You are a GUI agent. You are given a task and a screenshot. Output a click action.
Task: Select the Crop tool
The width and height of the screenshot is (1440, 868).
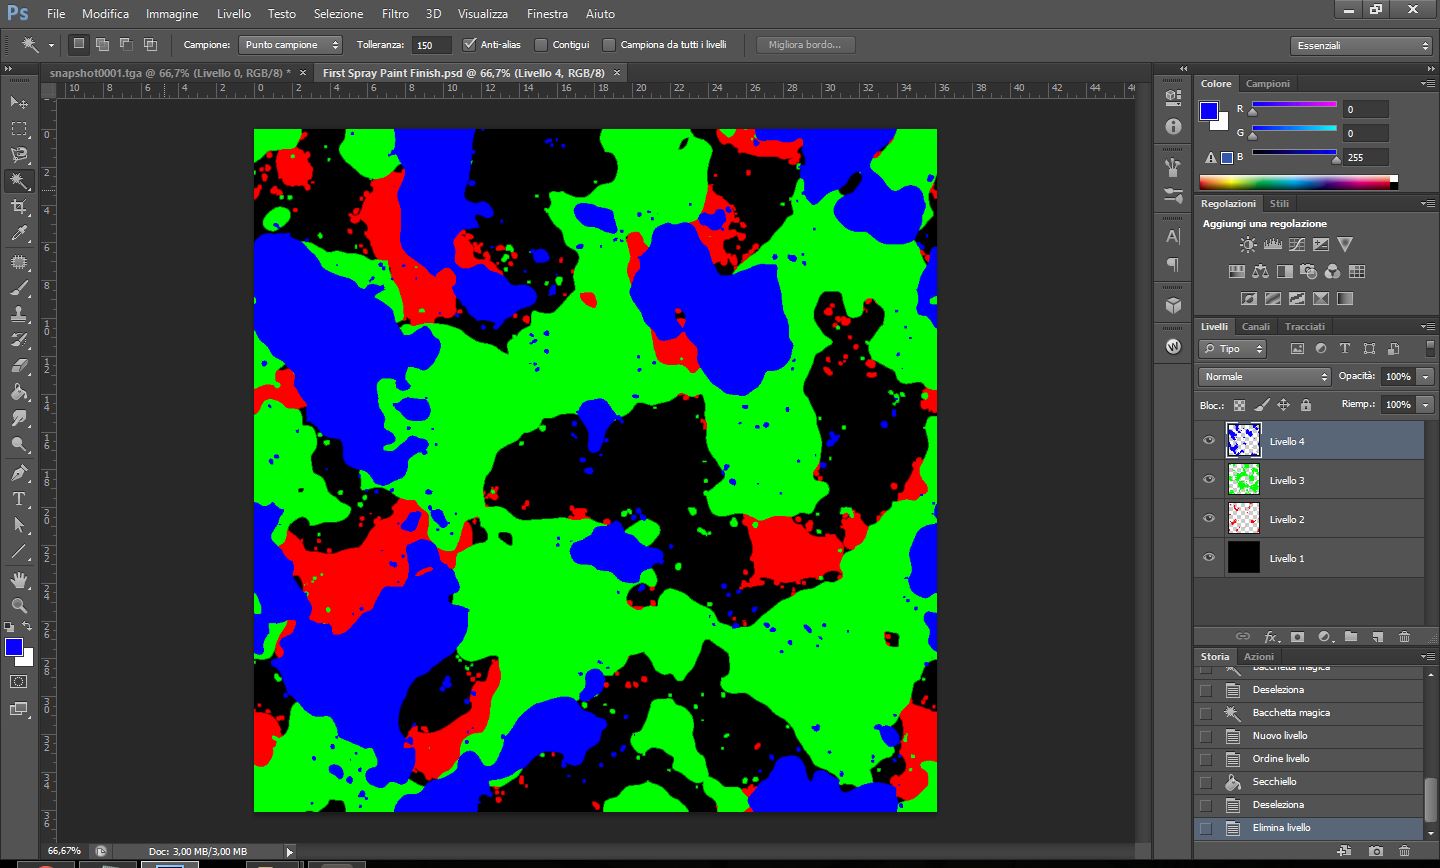point(19,207)
